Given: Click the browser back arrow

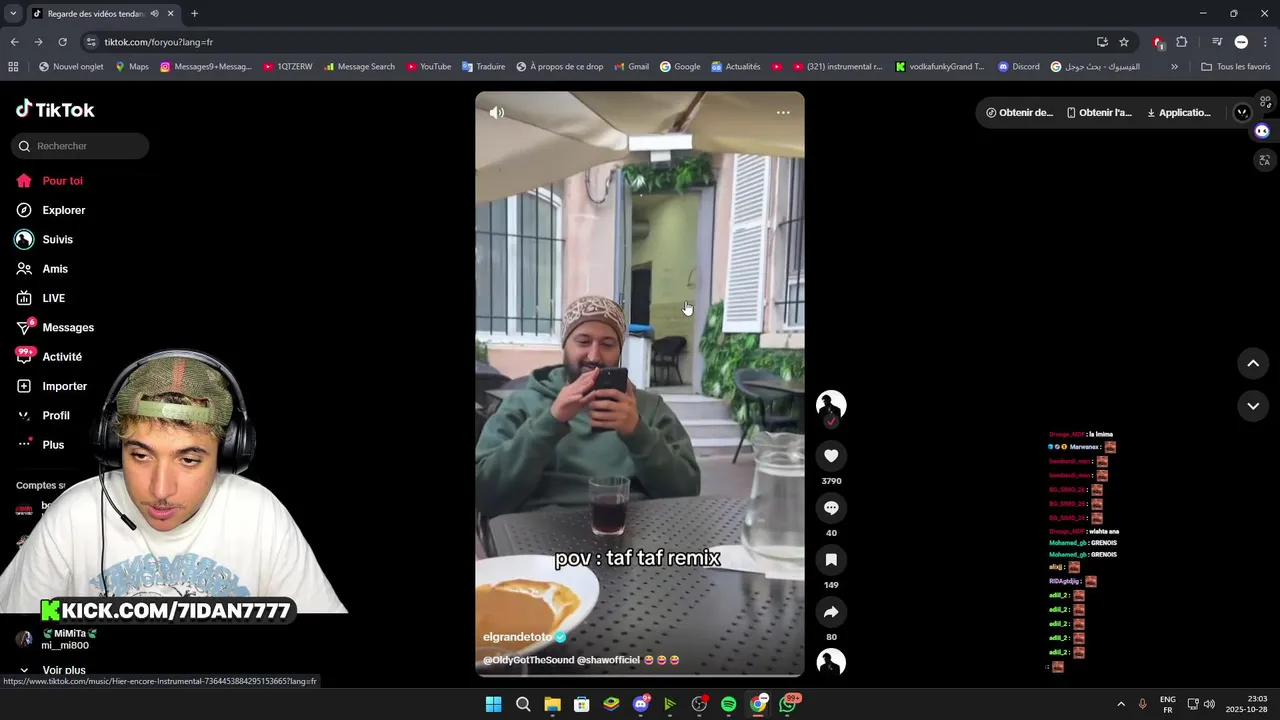Looking at the screenshot, I should [14, 42].
